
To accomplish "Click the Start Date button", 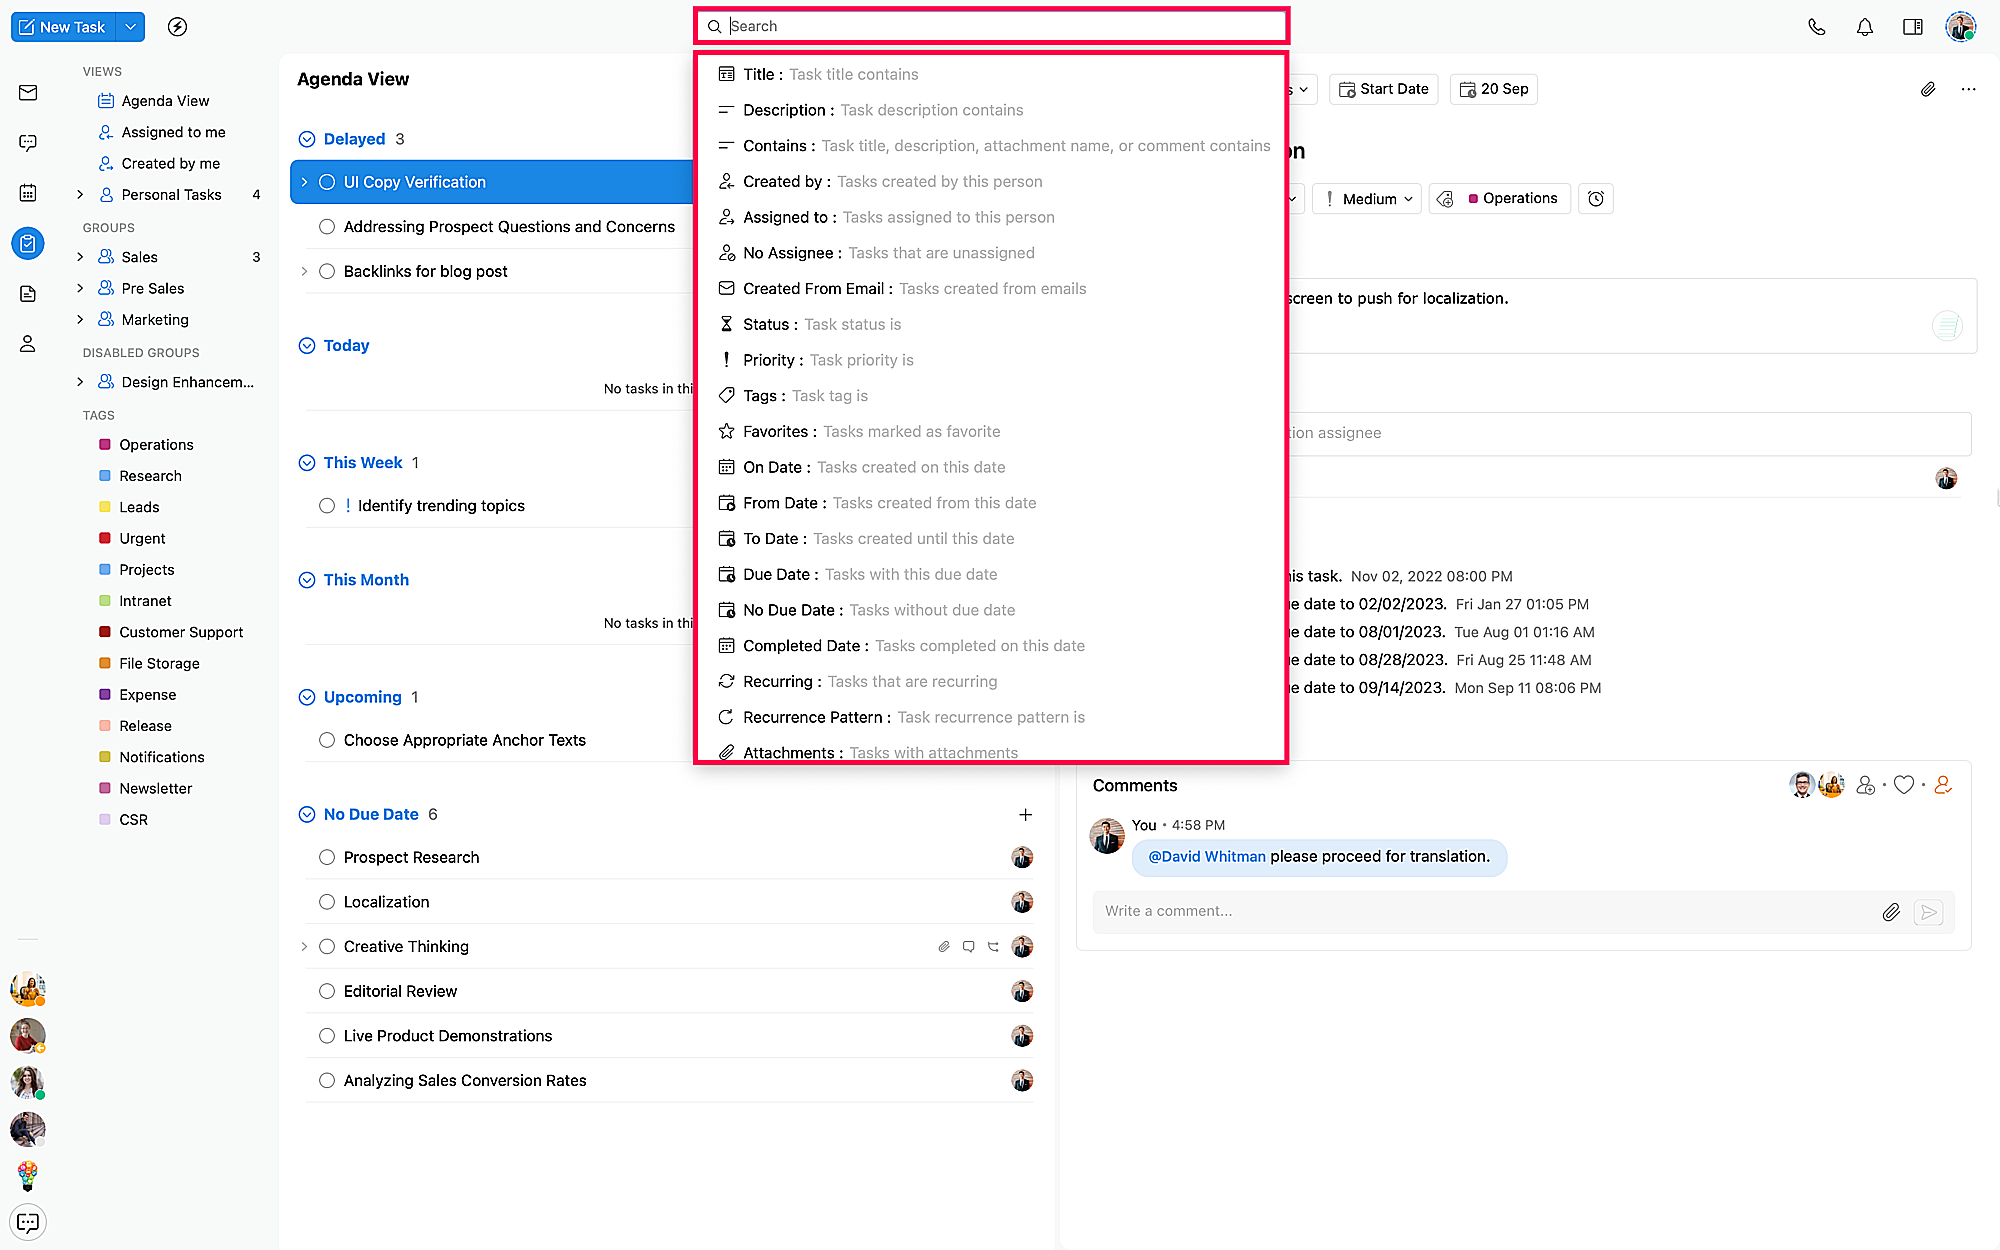I will (1384, 89).
